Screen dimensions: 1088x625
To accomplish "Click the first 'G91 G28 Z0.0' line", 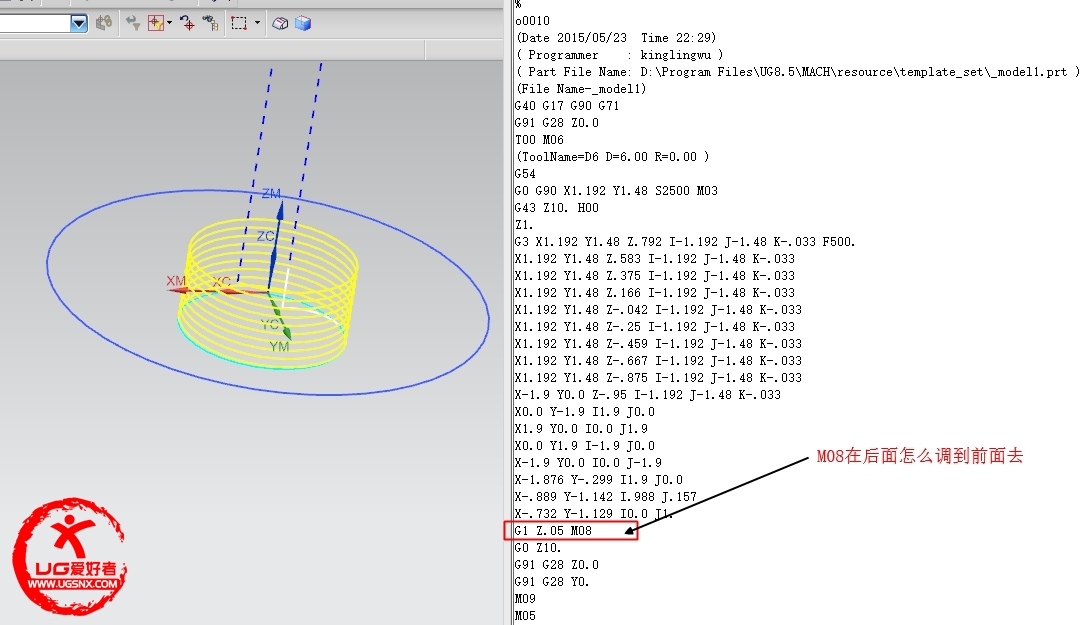I will (x=556, y=123).
